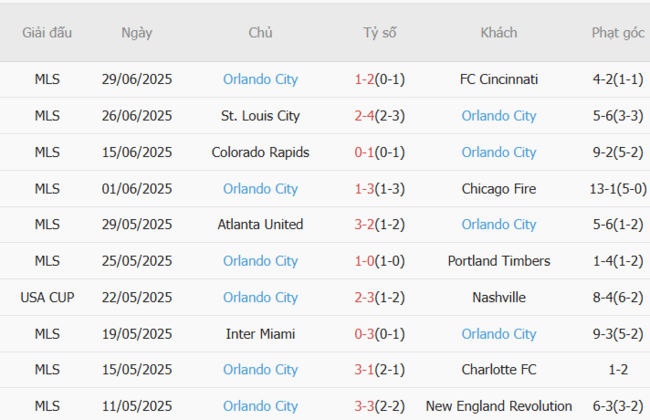The height and width of the screenshot is (420, 650).
Task: Open Charlotte FC team link
Action: [498, 370]
